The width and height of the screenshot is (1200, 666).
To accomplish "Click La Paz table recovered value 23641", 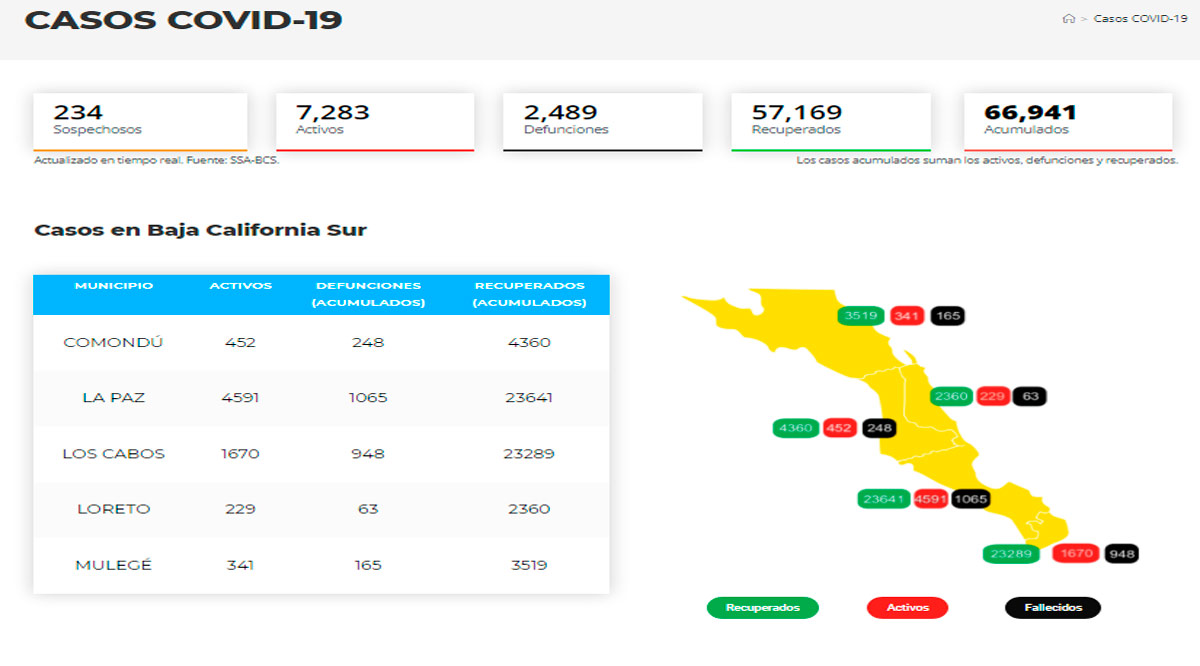I will click(529, 397).
